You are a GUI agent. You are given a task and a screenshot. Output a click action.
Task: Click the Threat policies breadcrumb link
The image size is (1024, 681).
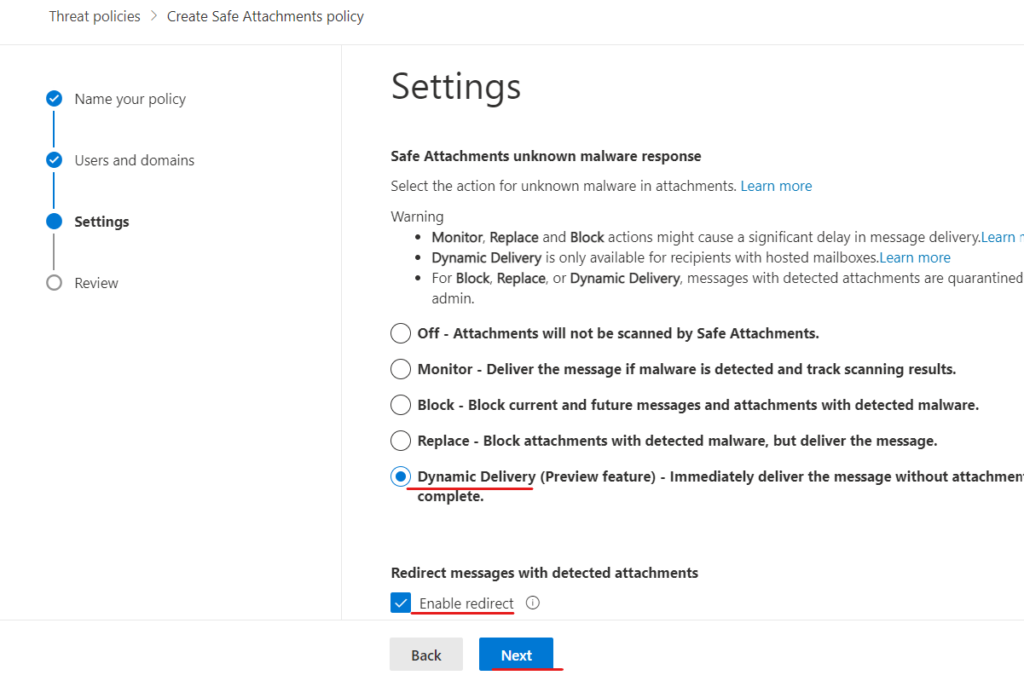click(95, 16)
